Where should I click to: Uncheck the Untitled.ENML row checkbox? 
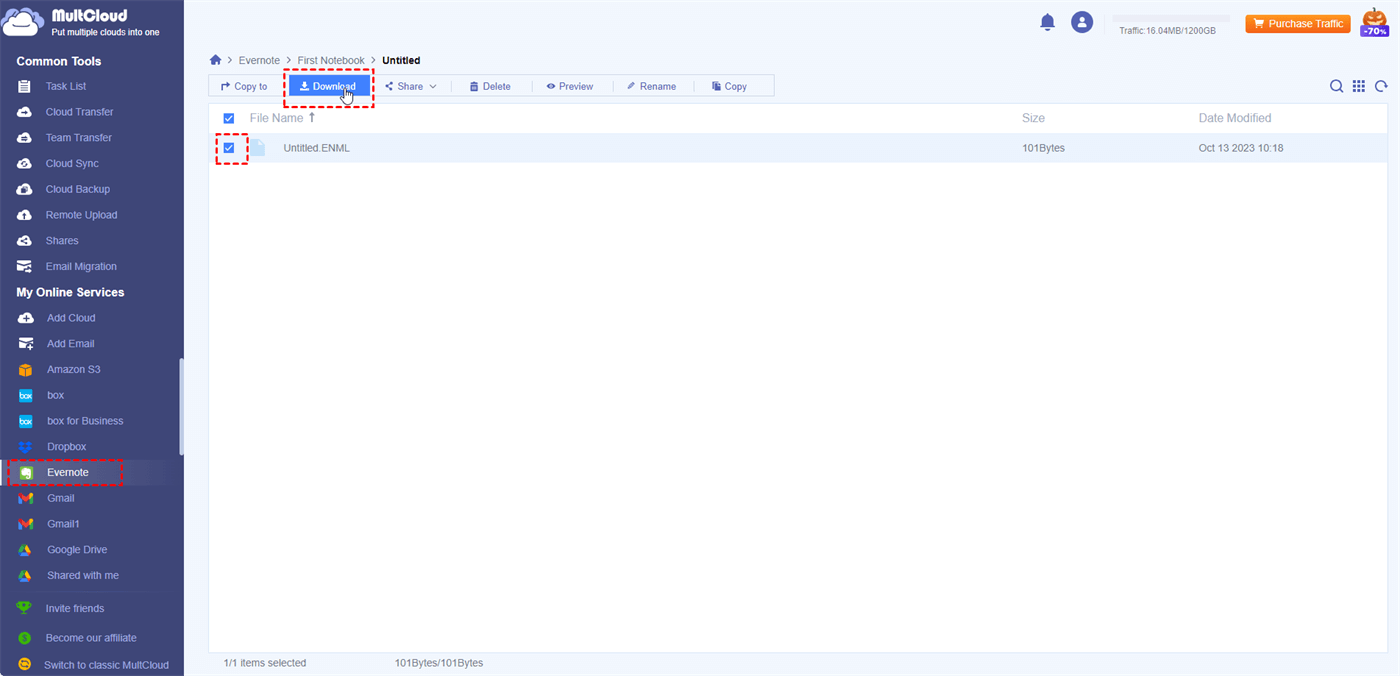229,148
